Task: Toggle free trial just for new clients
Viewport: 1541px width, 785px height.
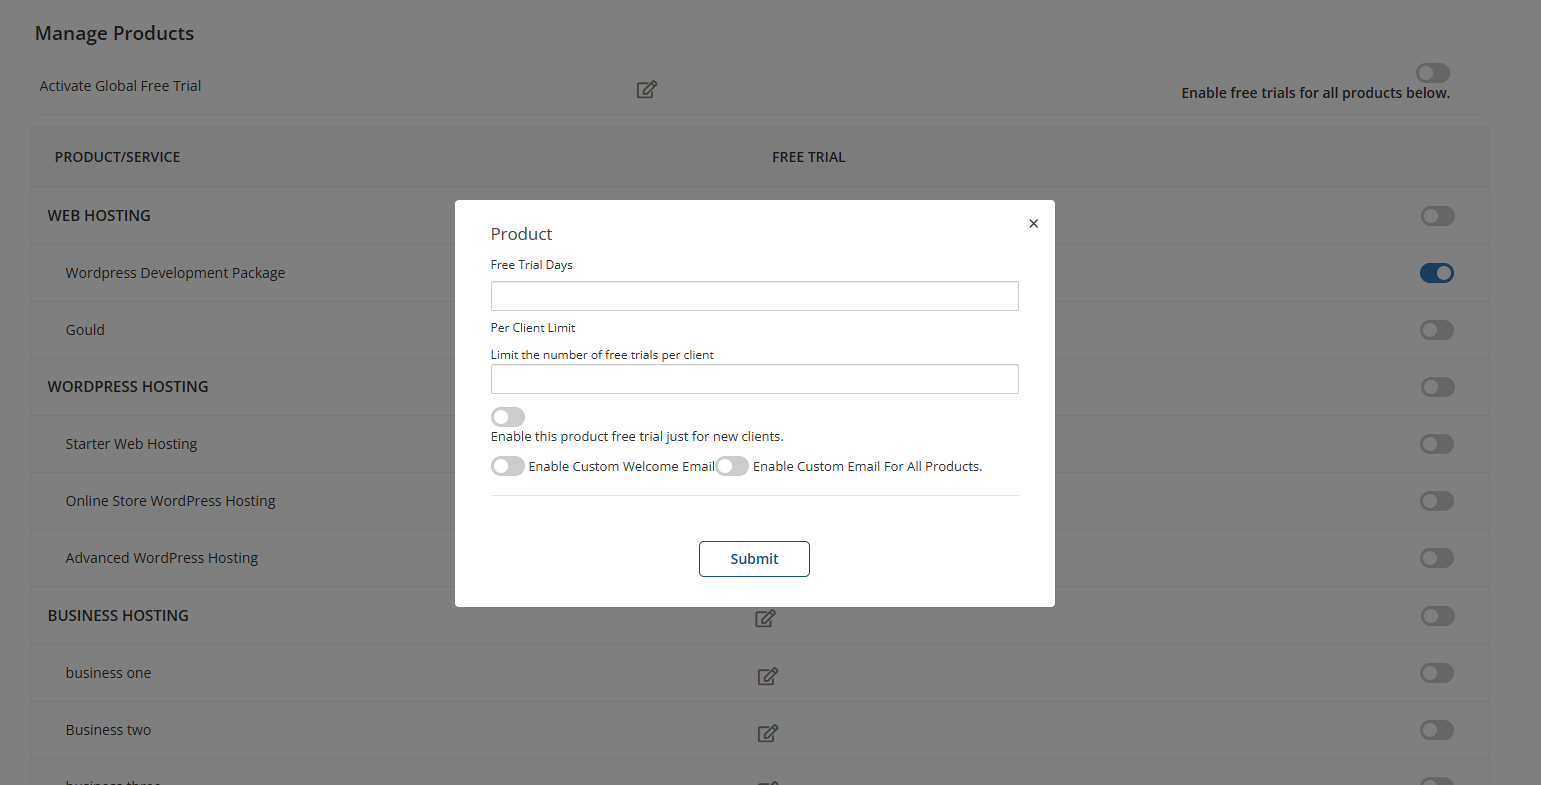Action: [508, 417]
